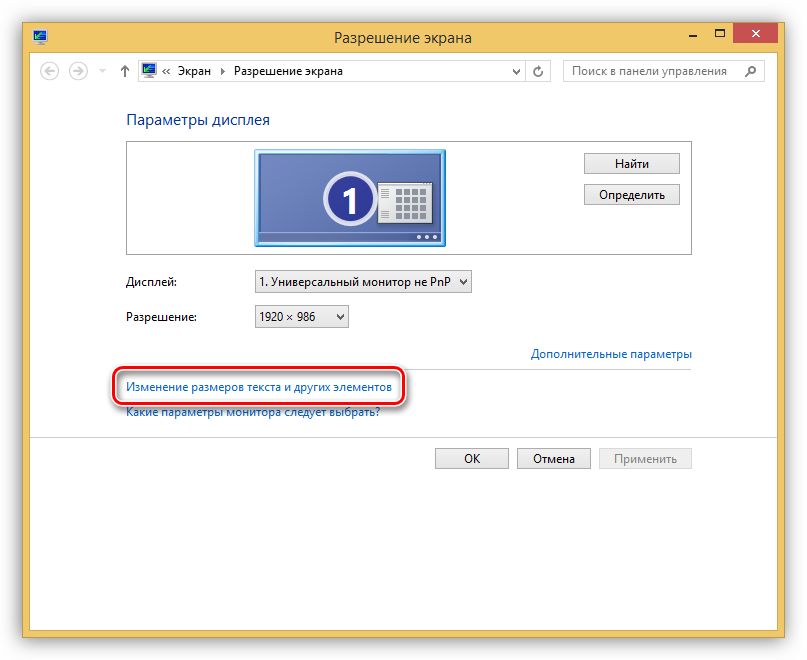Image resolution: width=807 pixels, height=660 pixels.
Task: Click the Back navigation arrow
Action: (50, 71)
